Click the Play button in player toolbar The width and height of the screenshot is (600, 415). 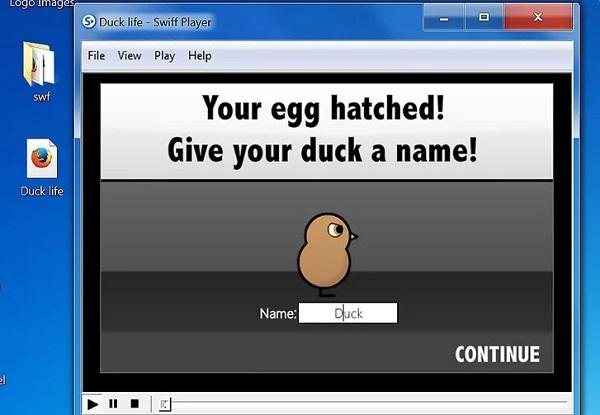pyautogui.click(x=92, y=404)
